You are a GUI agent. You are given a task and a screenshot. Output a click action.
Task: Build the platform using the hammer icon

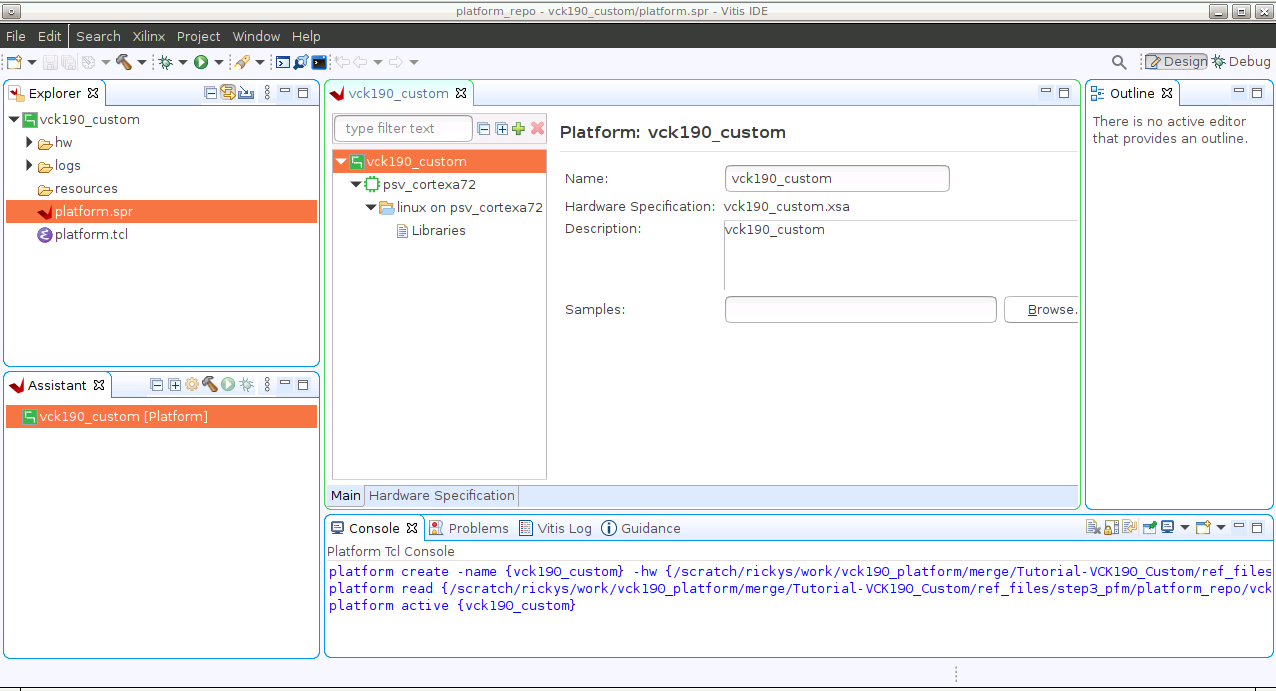tap(126, 61)
